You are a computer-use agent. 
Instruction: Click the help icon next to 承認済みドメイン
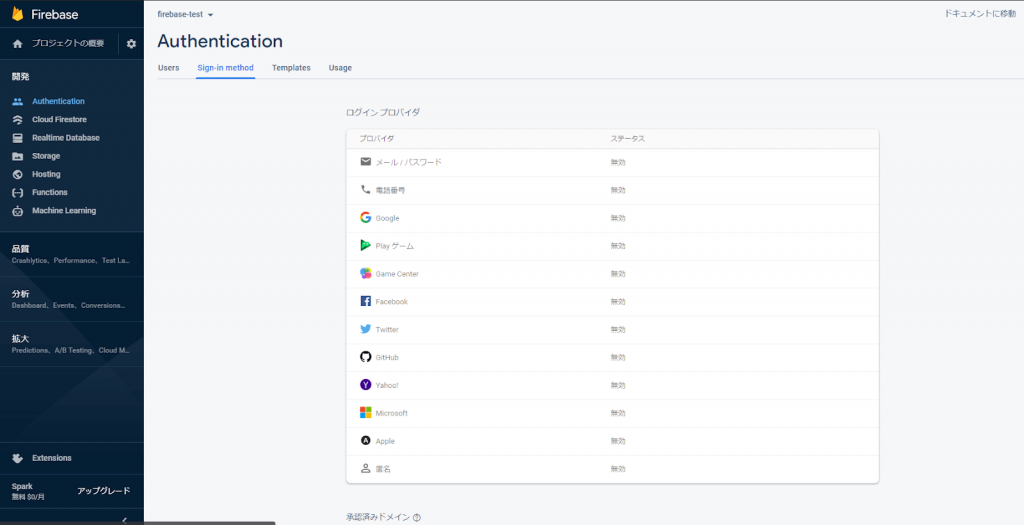[x=417, y=518]
